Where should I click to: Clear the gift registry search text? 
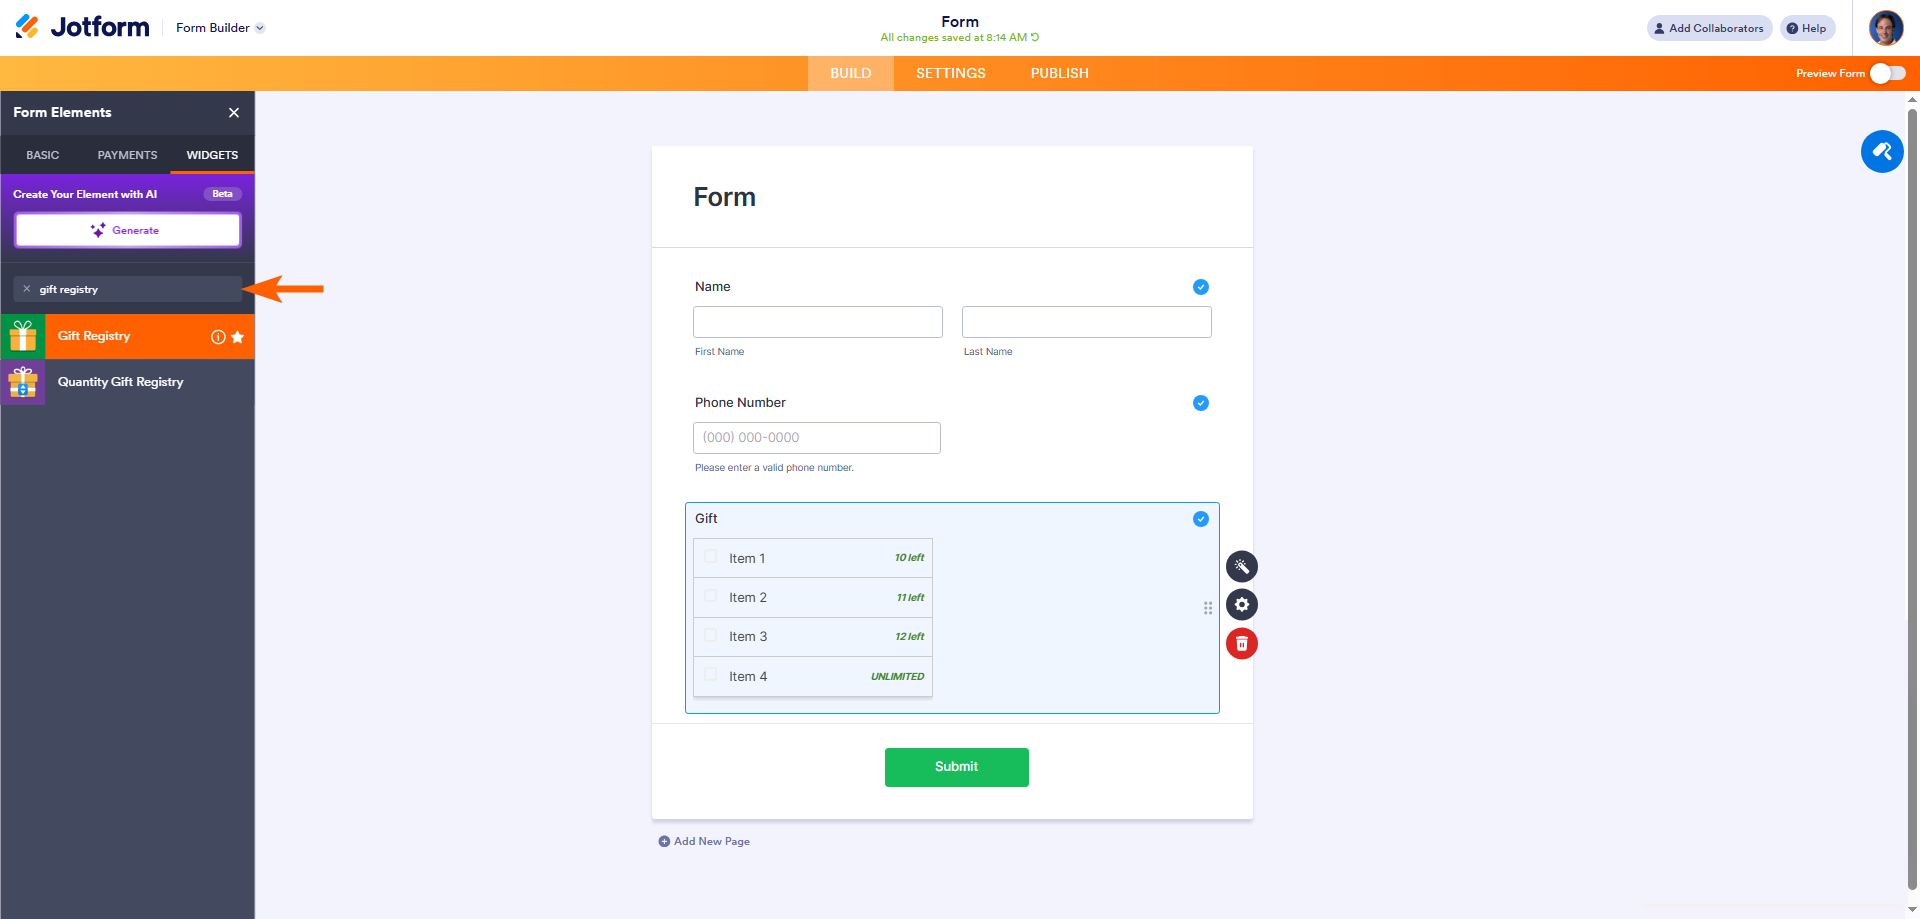pyautogui.click(x=27, y=289)
